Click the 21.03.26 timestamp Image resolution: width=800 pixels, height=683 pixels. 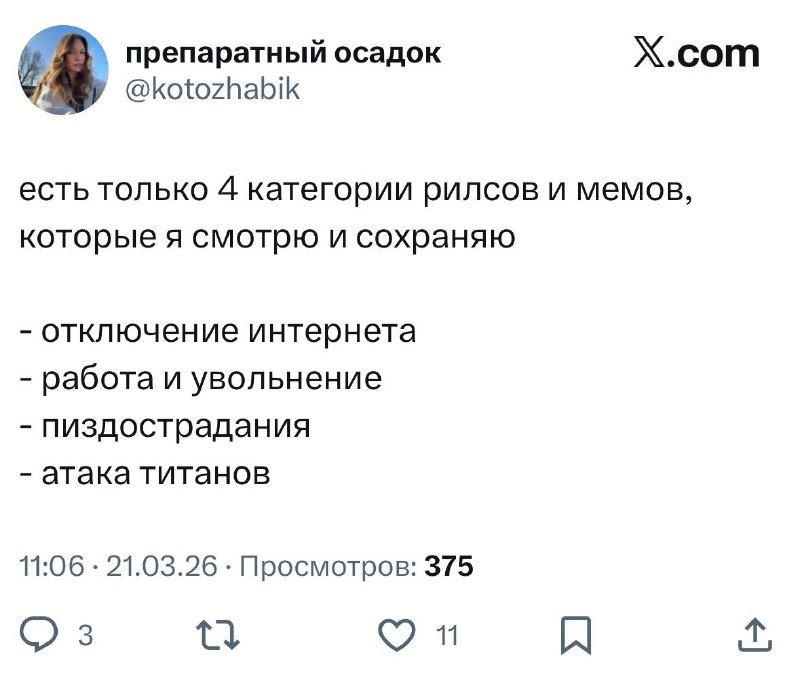(164, 568)
